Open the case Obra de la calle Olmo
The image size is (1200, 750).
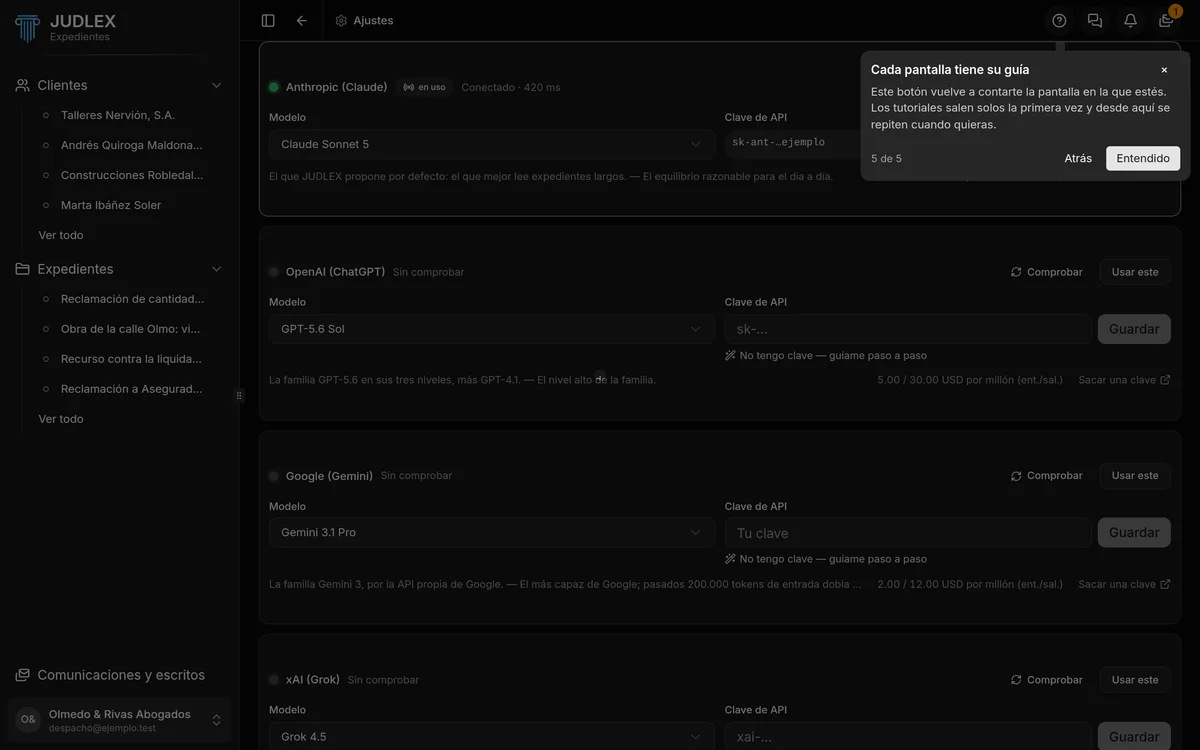pyautogui.click(x=131, y=329)
